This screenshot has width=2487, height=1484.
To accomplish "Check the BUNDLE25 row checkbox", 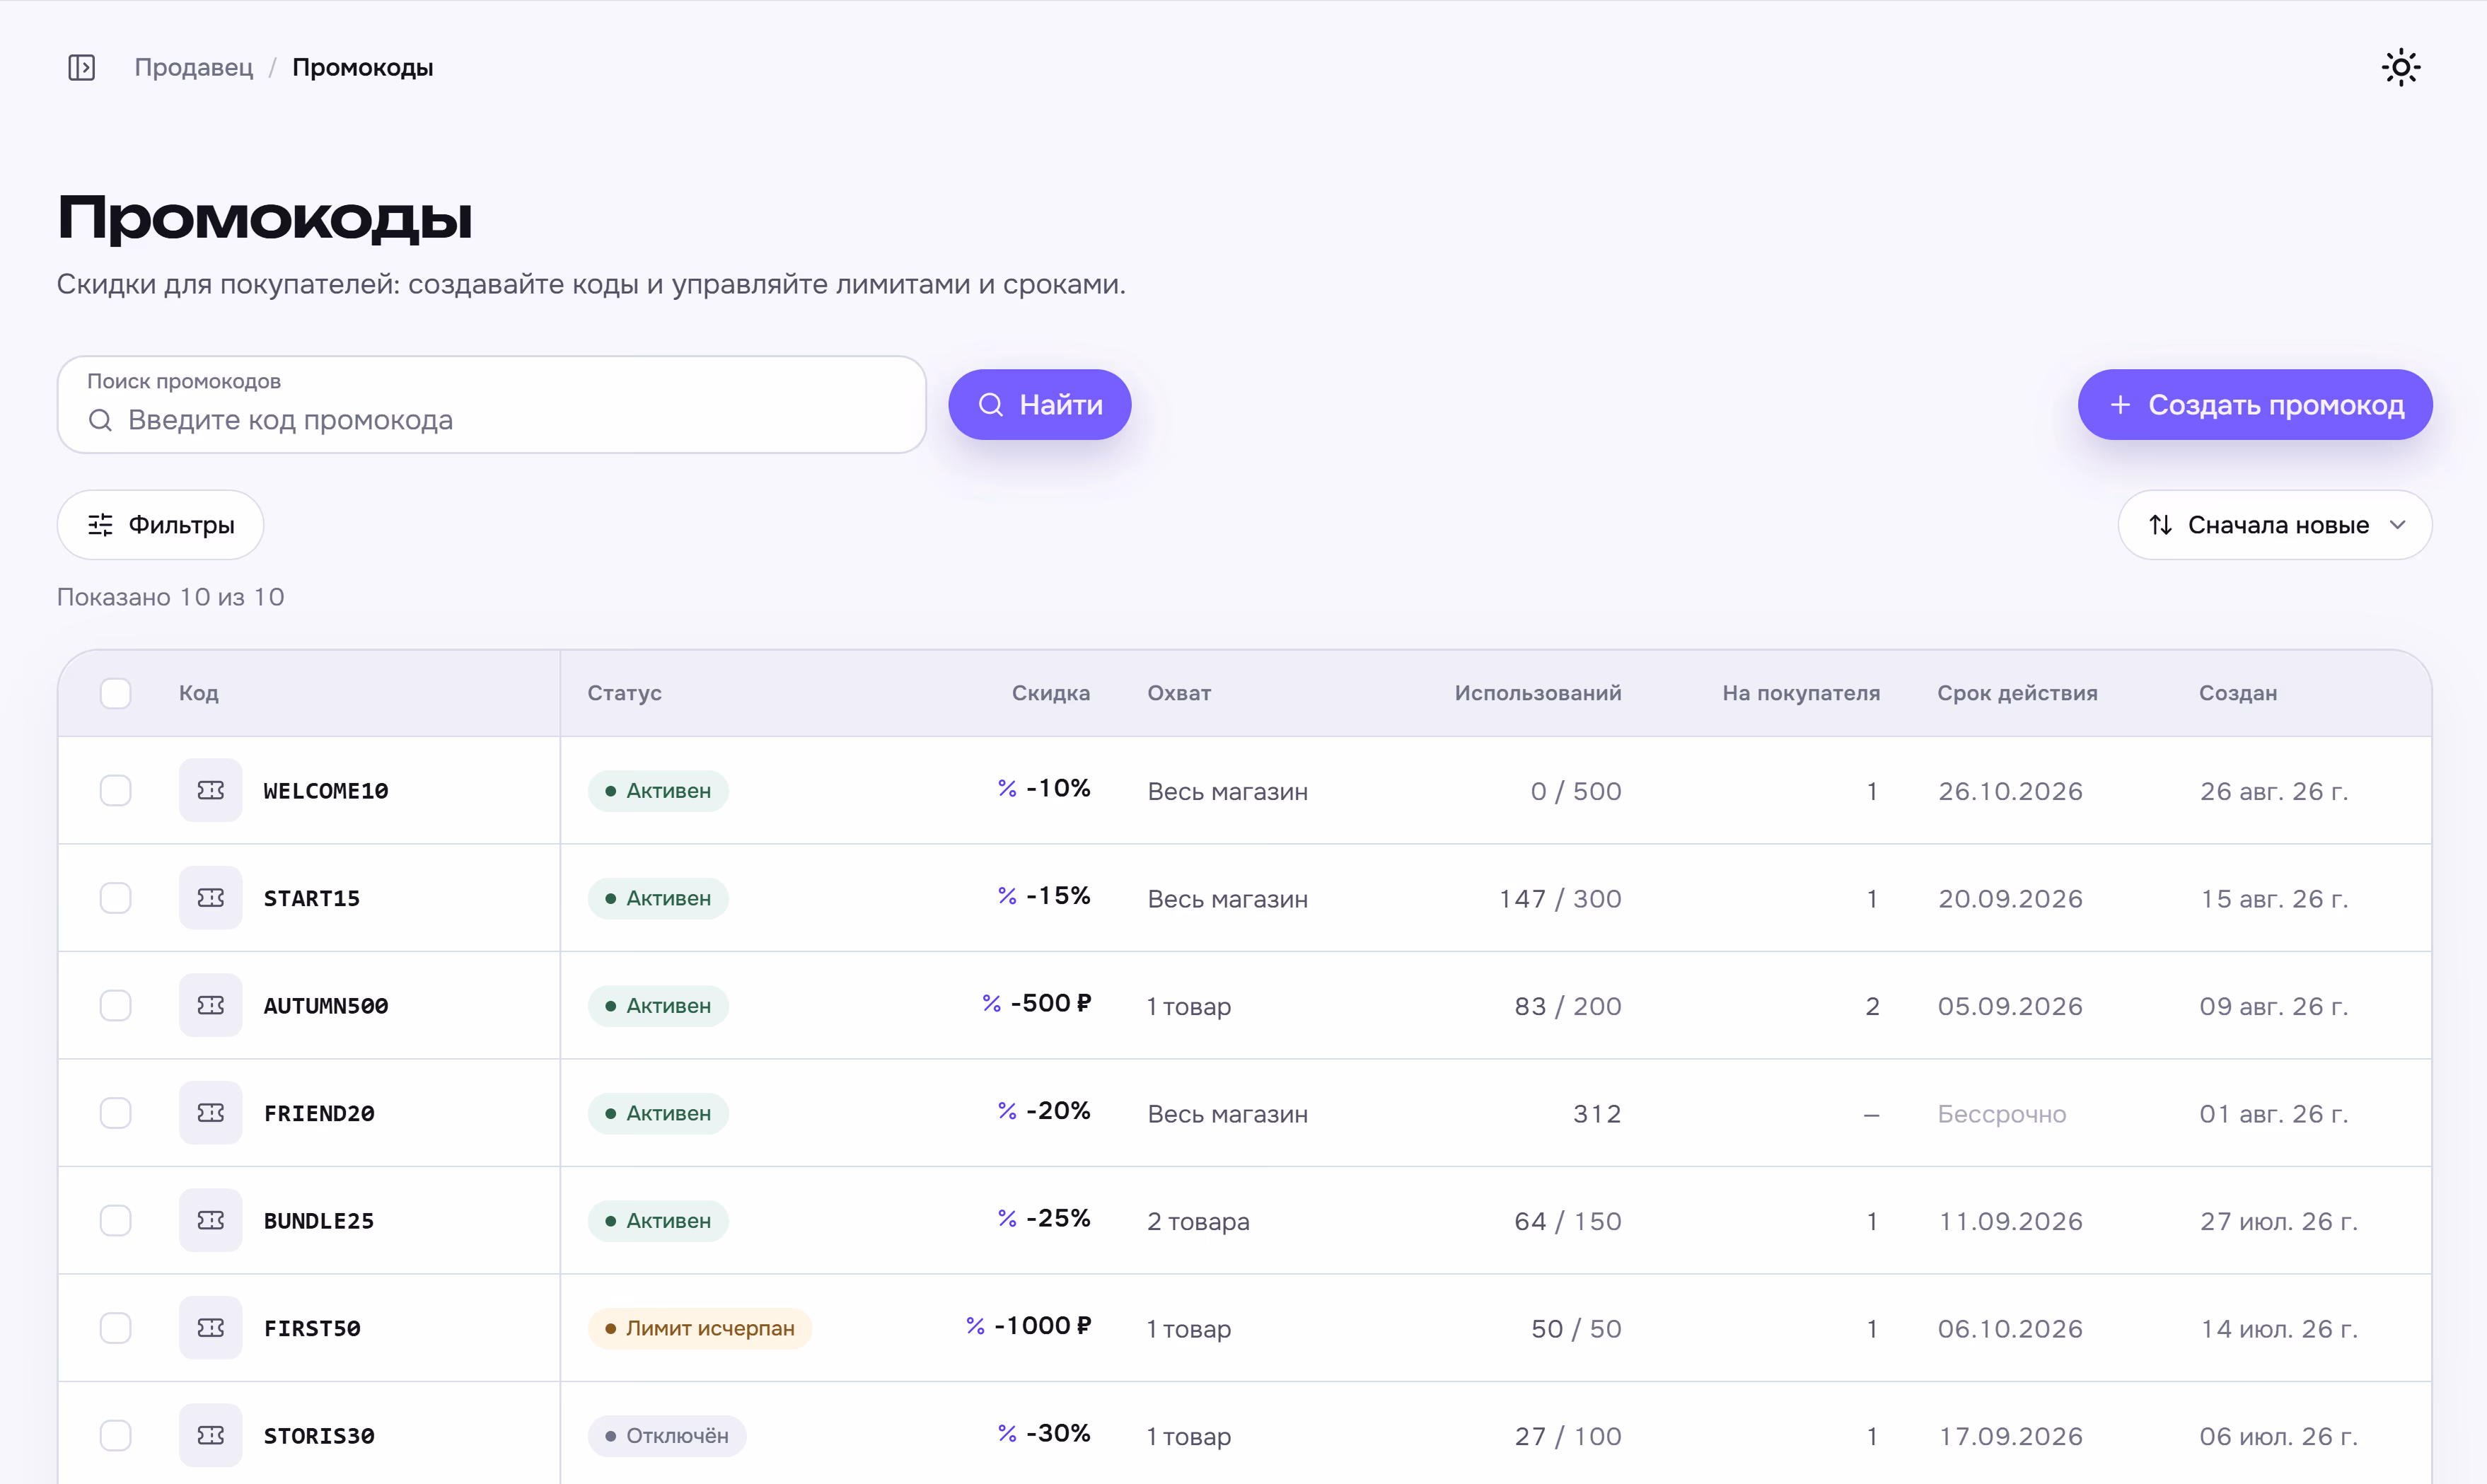I will tap(115, 1220).
